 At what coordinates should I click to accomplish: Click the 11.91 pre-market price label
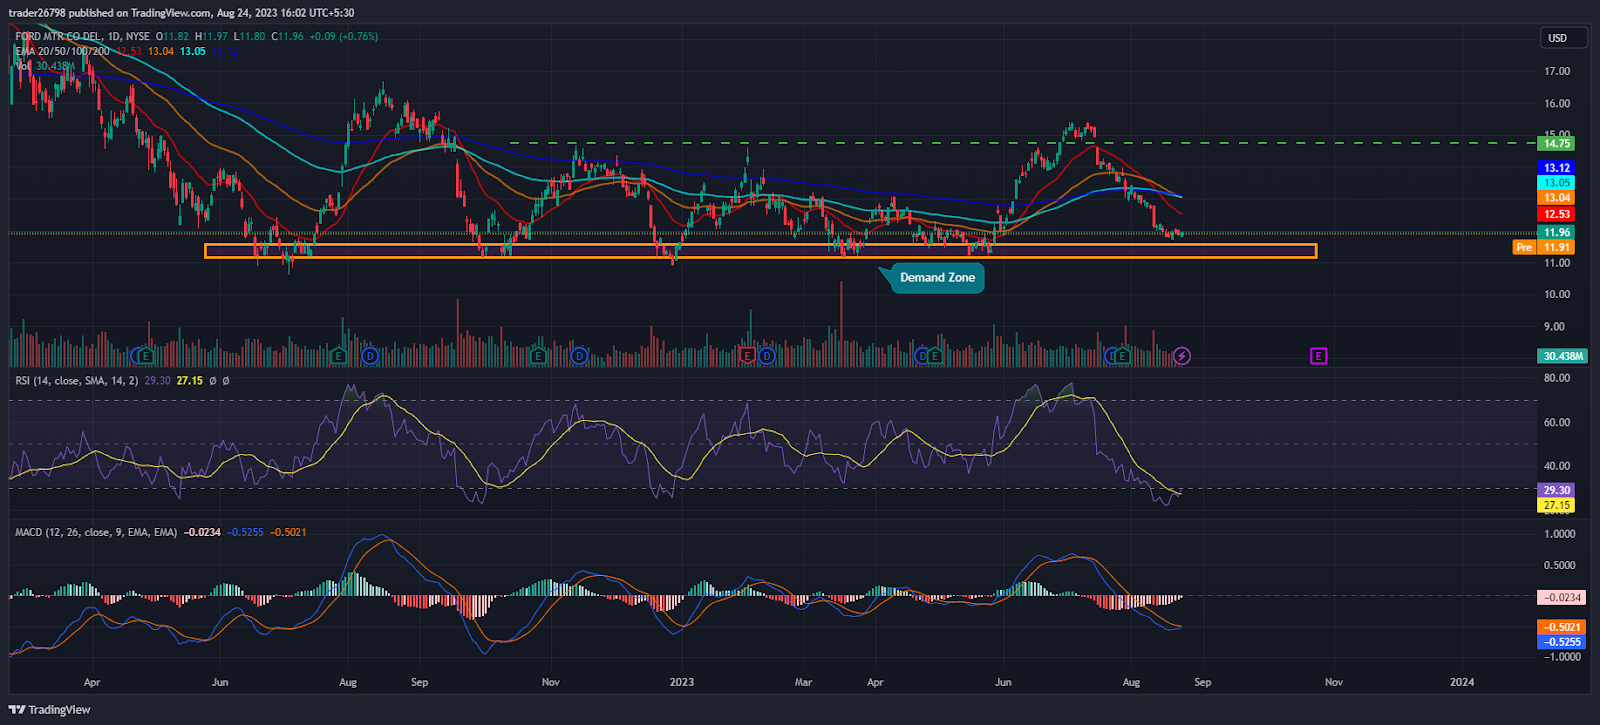1557,247
